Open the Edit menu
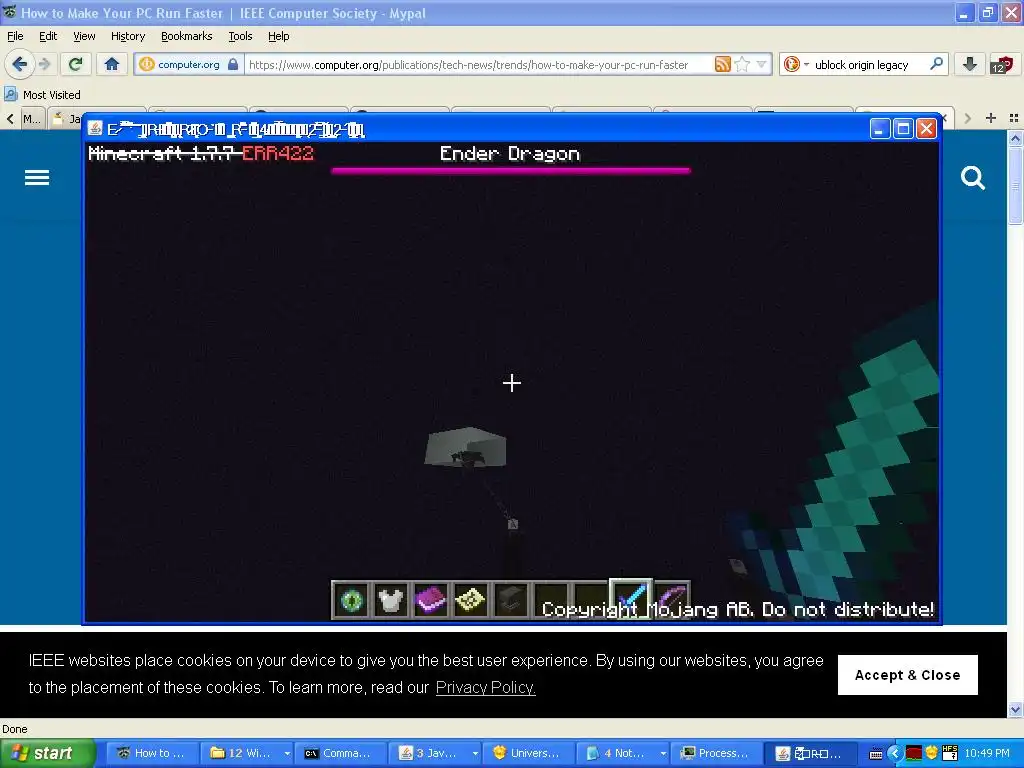Viewport: 1024px width, 768px height. 48,36
